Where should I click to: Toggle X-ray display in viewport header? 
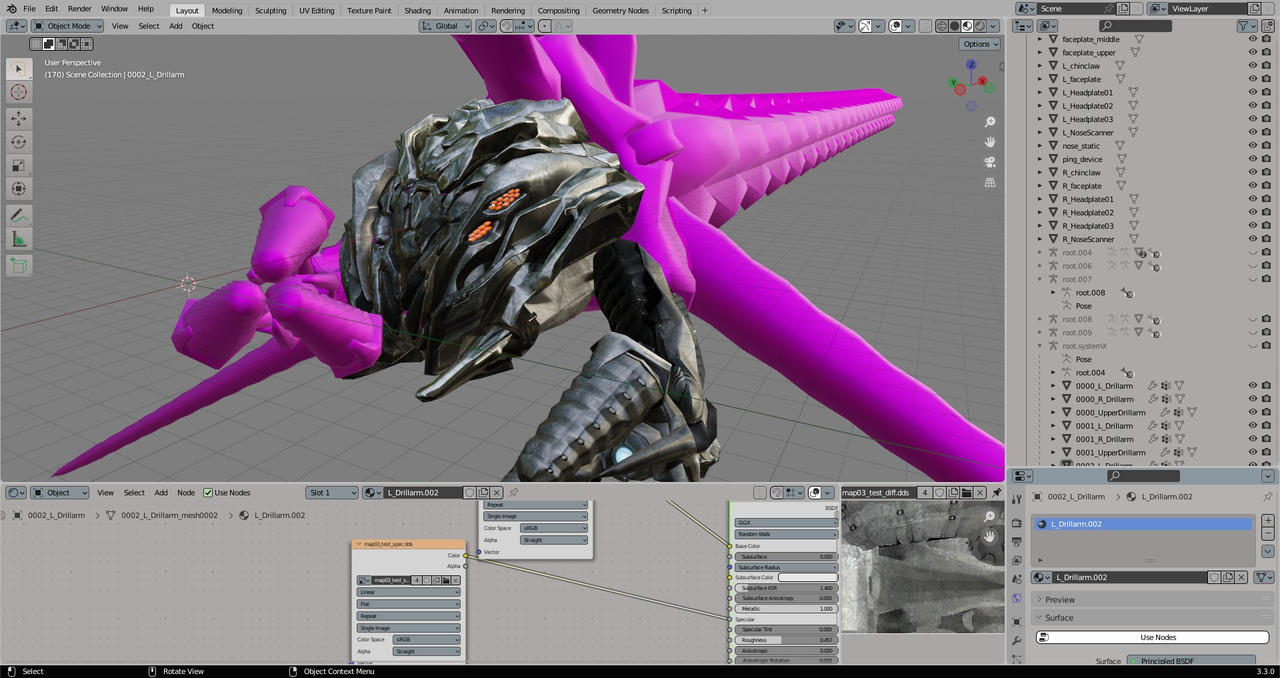point(925,26)
